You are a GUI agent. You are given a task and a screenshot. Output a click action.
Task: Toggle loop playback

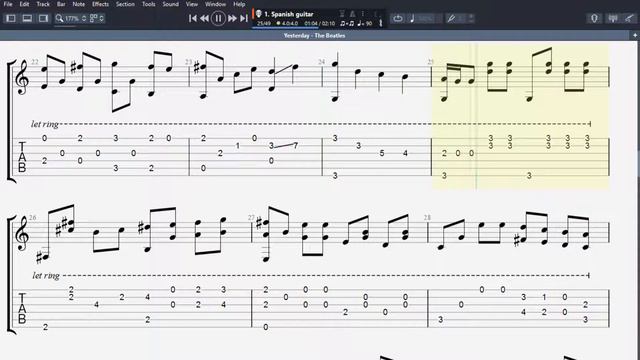coord(398,18)
